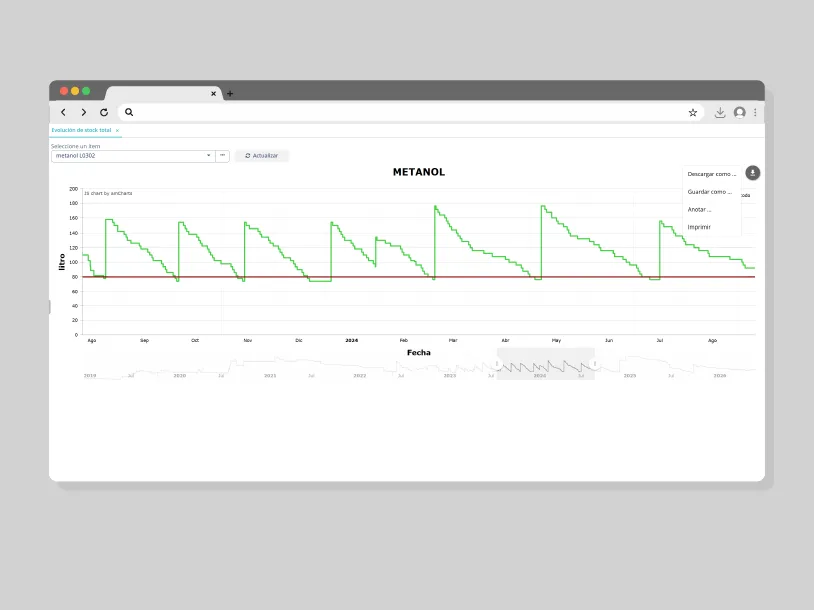The width and height of the screenshot is (814, 610).
Task: Click the ellipsis button beside item selector
Action: 222,156
